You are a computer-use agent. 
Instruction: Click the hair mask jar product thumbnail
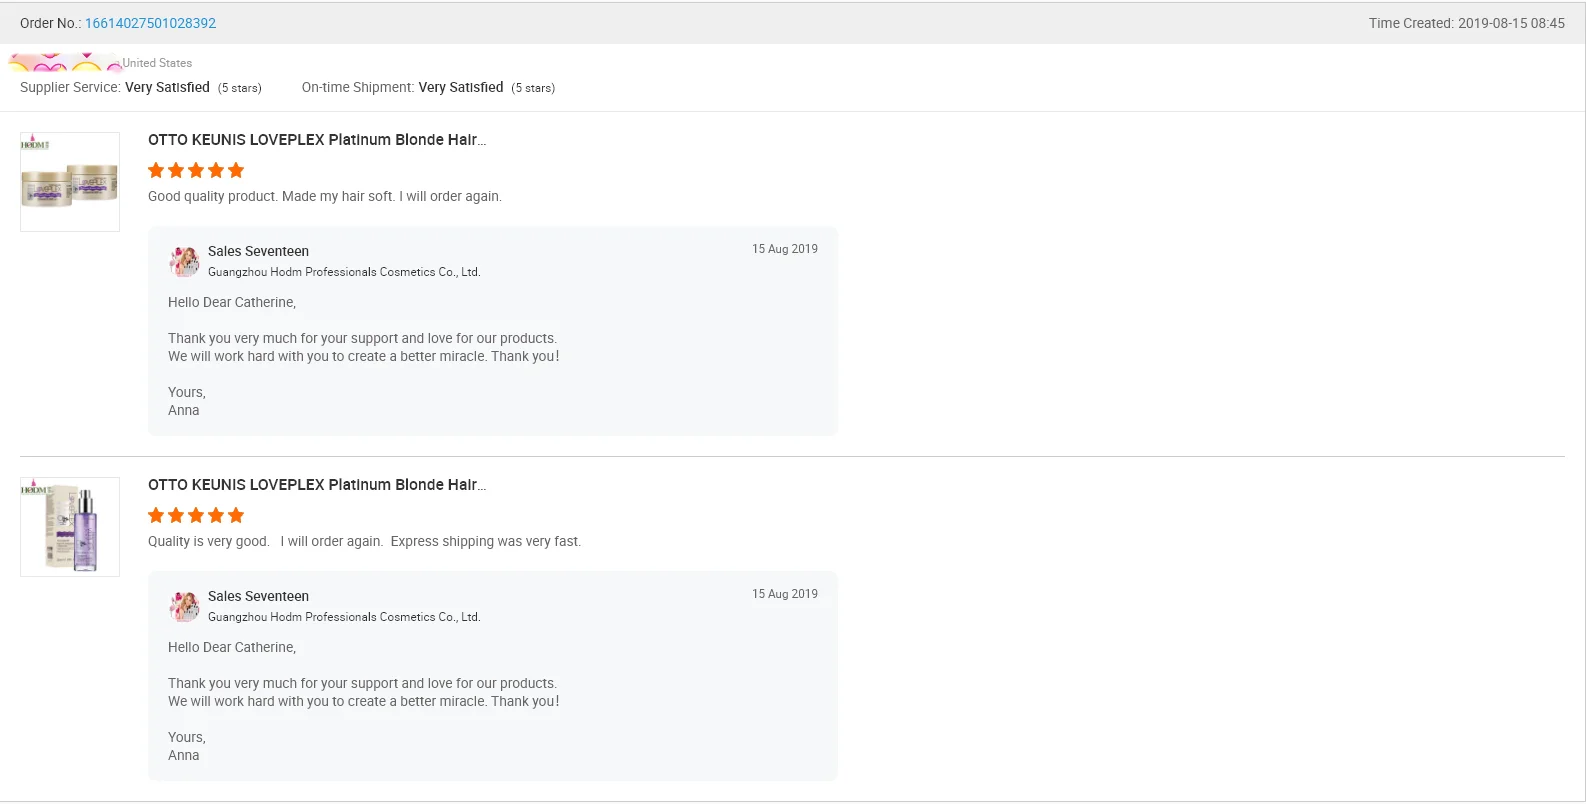(70, 182)
